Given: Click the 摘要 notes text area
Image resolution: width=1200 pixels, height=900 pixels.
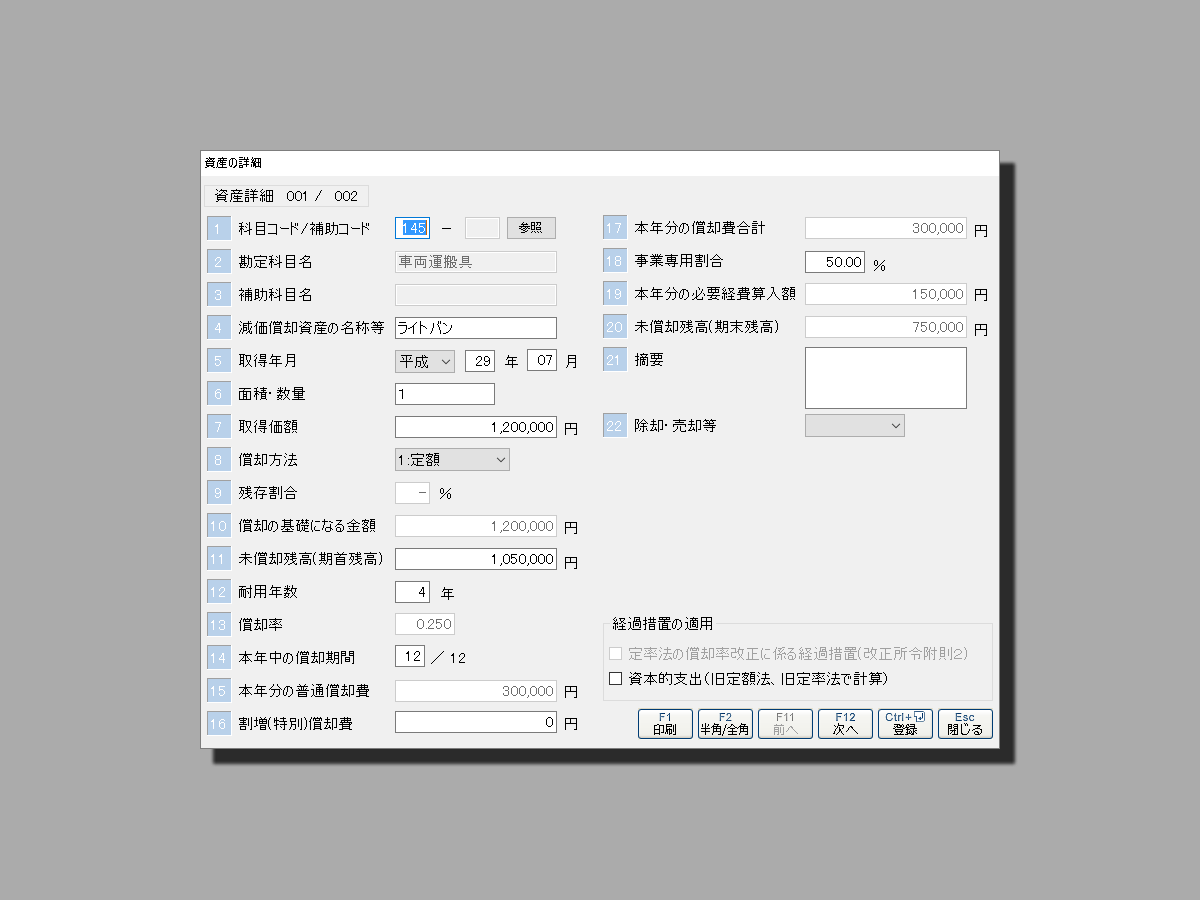Looking at the screenshot, I should pyautogui.click(x=885, y=378).
